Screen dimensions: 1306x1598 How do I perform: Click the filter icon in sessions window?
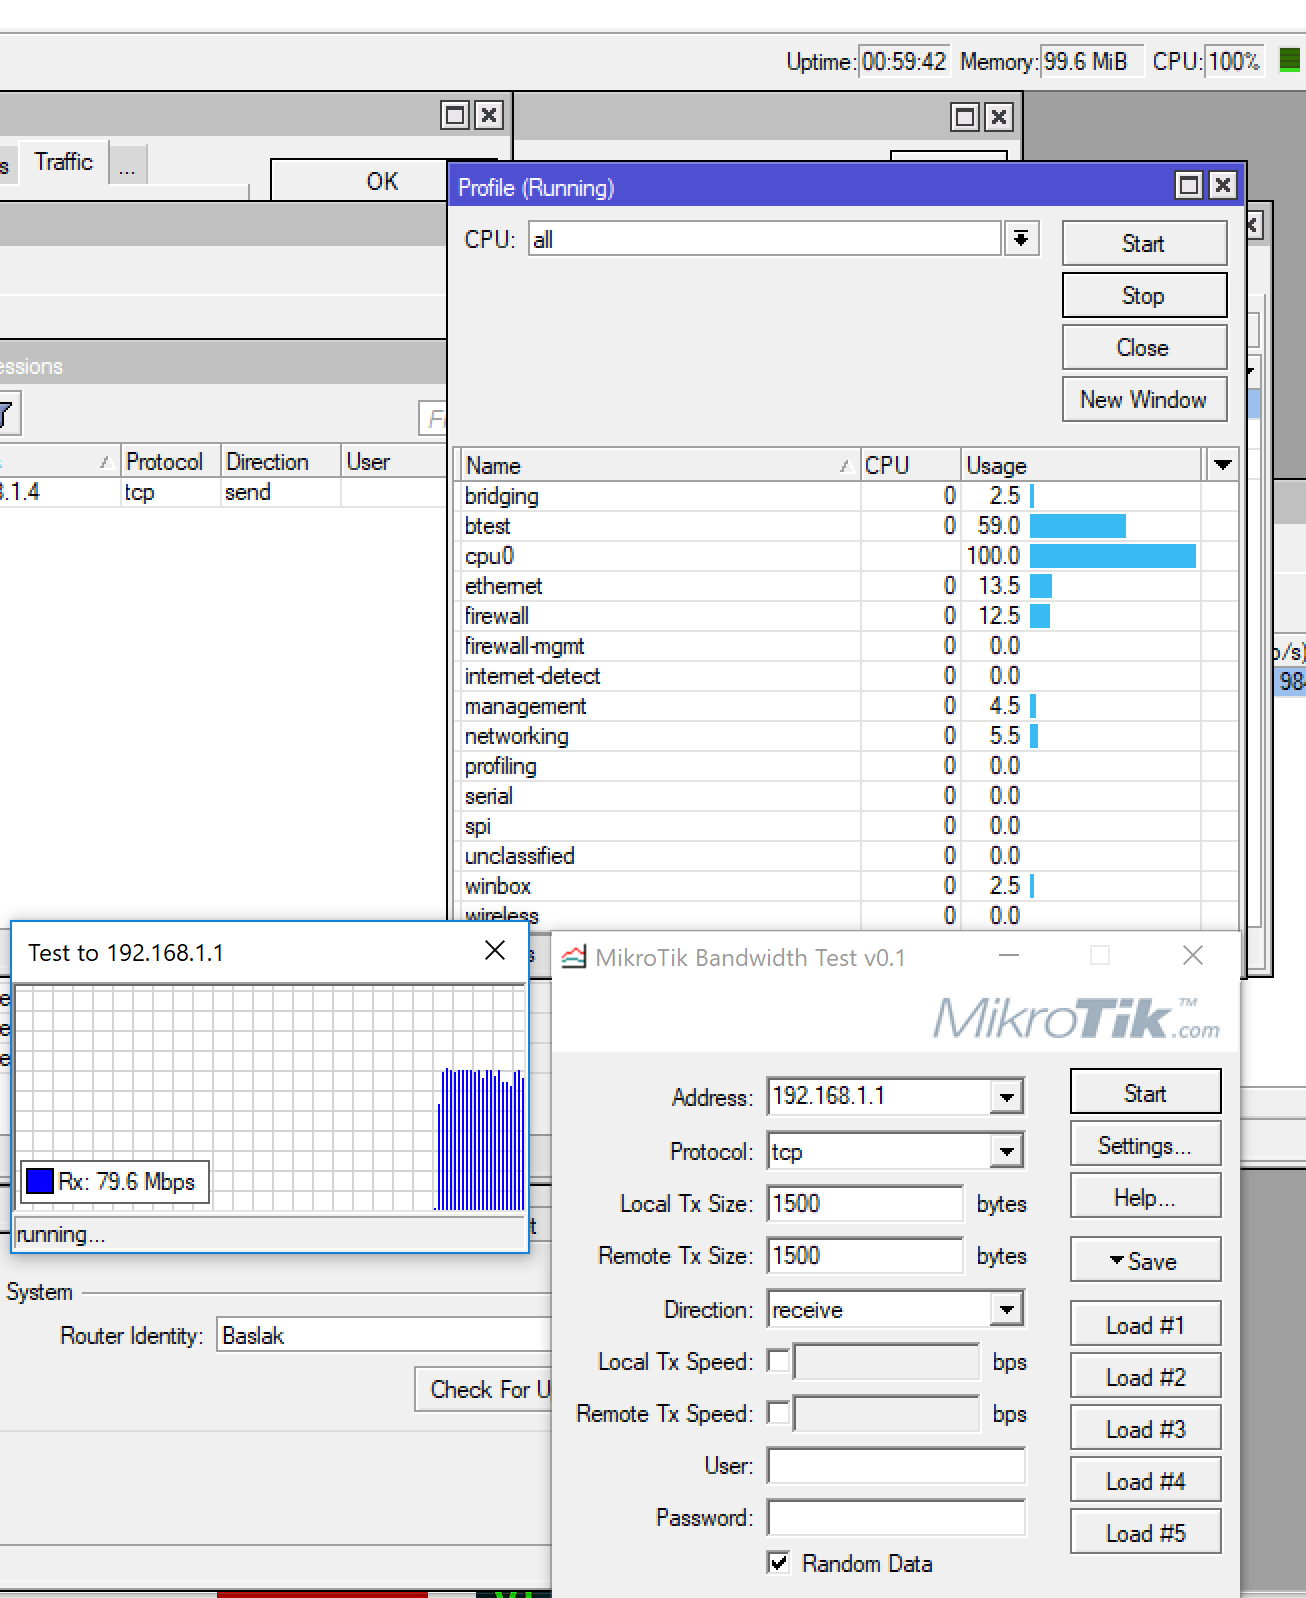[x=7, y=414]
